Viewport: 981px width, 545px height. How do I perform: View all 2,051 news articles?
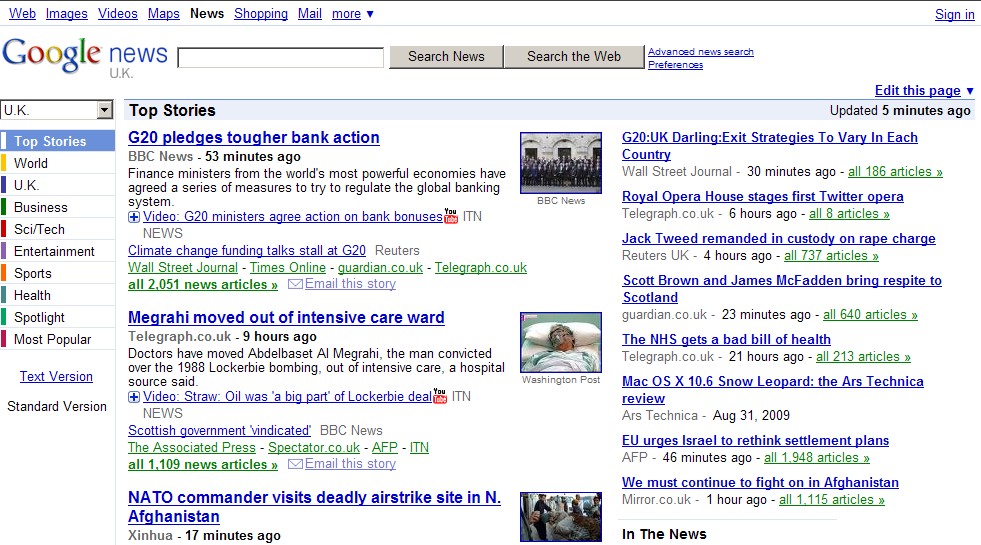point(203,284)
